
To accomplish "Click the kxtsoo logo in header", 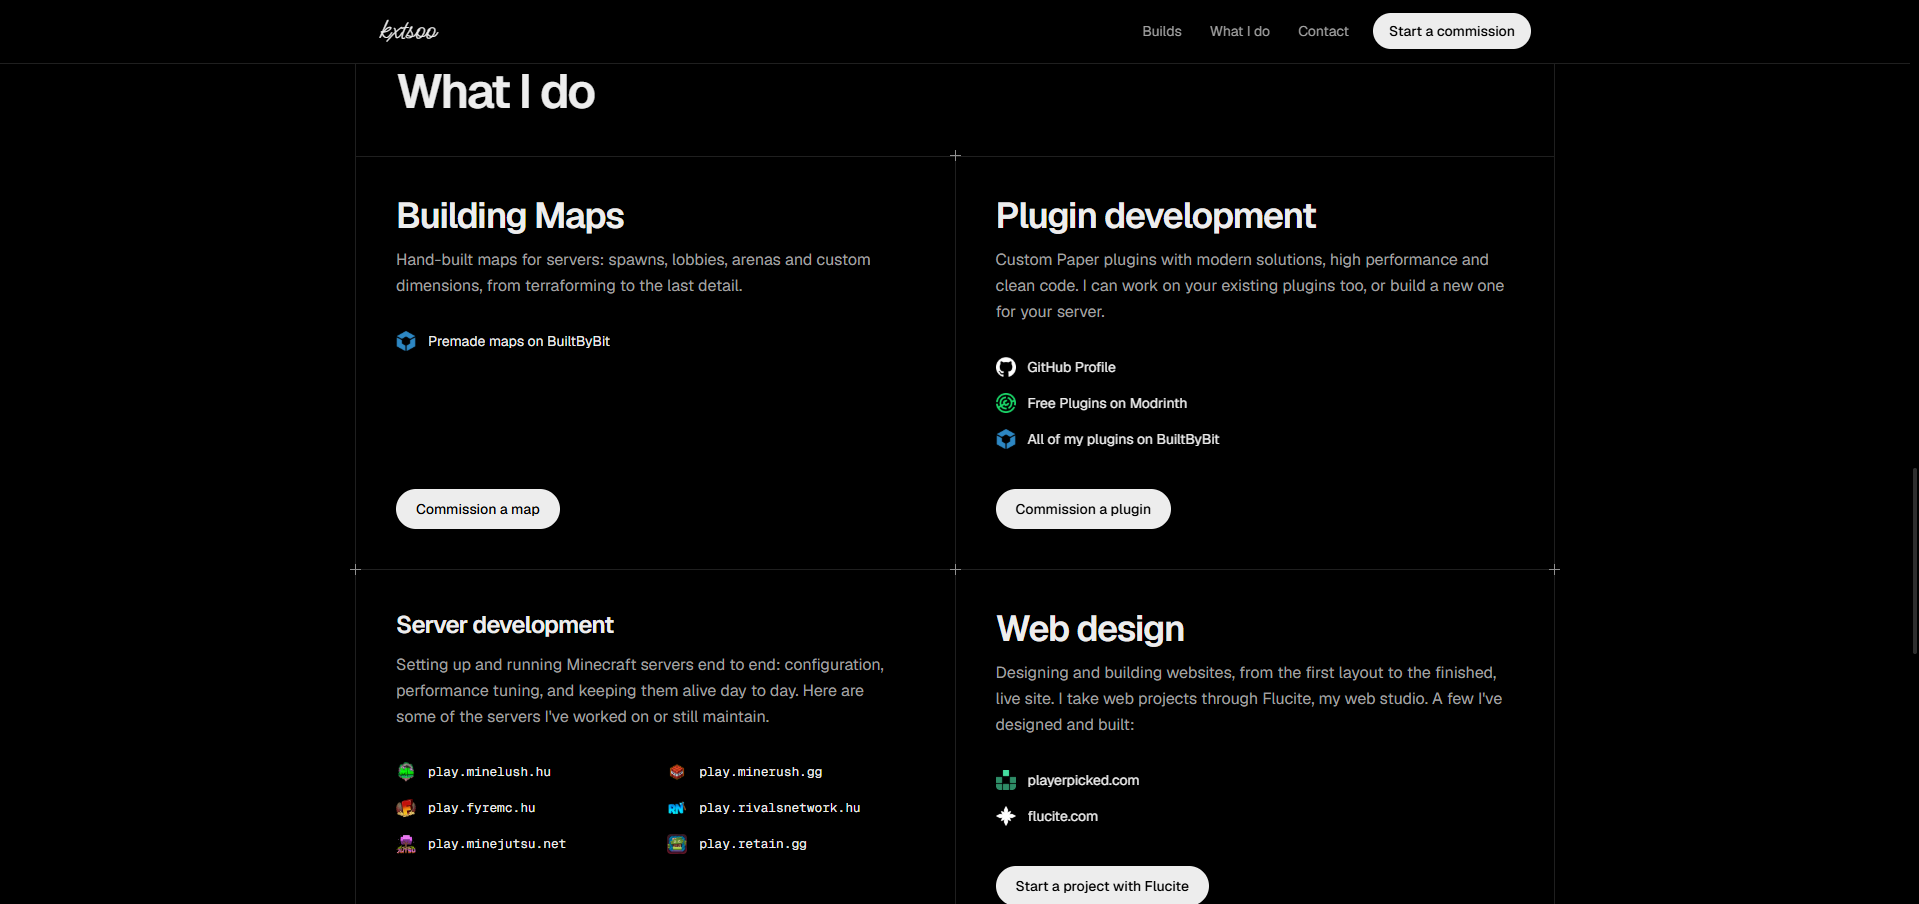I will tap(408, 31).
